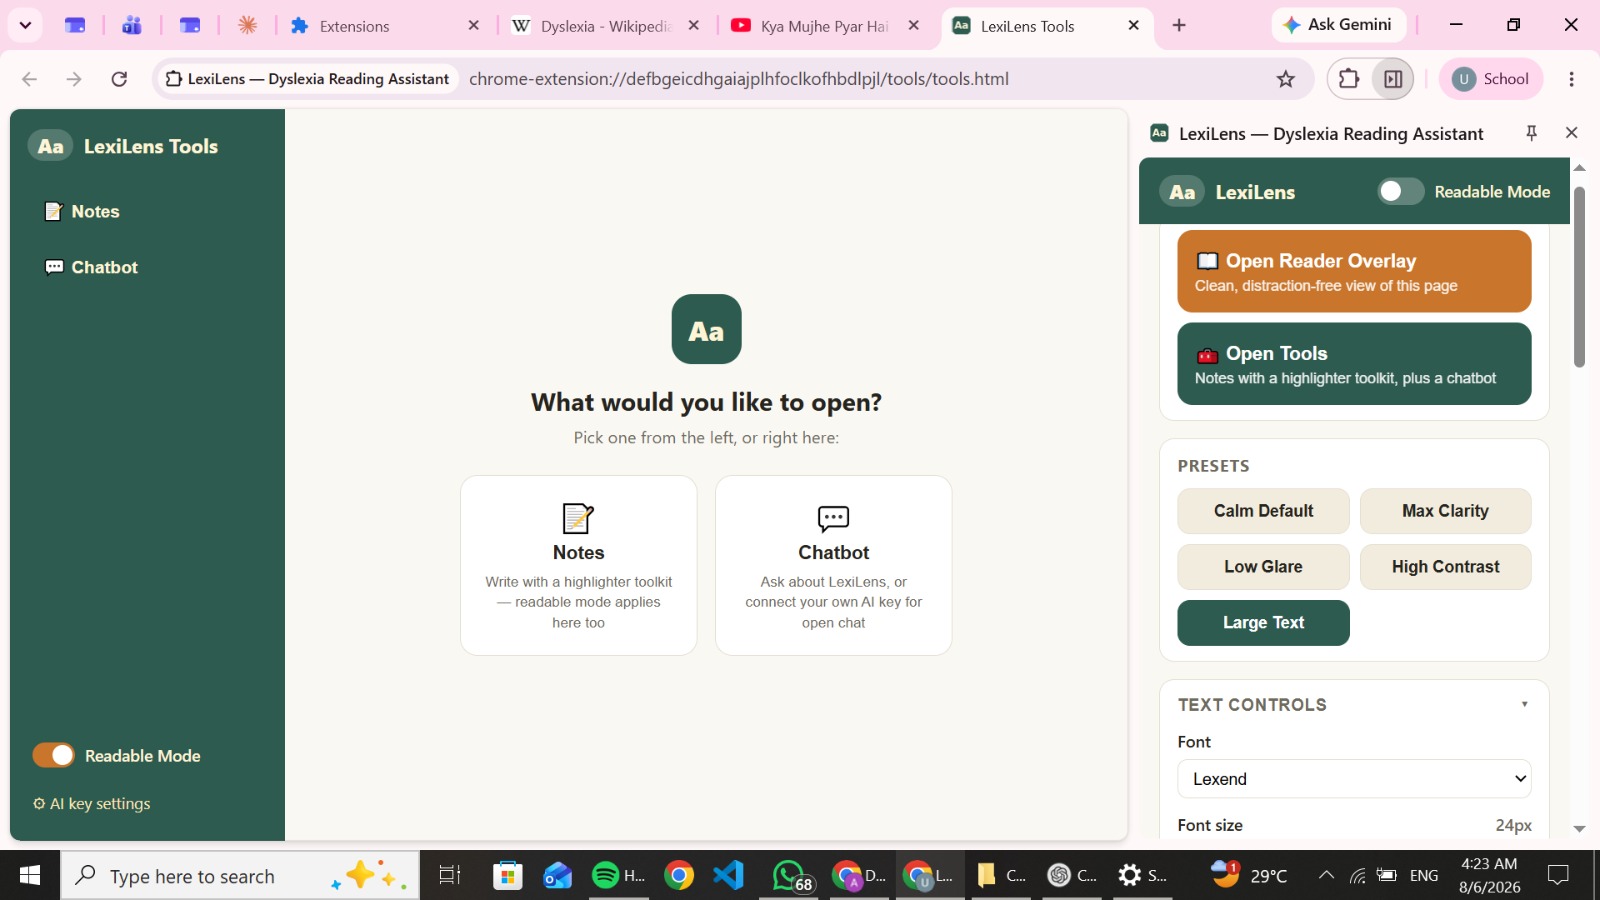Open the Extensions puzzle menu
This screenshot has width=1600, height=900.
coord(1349,79)
